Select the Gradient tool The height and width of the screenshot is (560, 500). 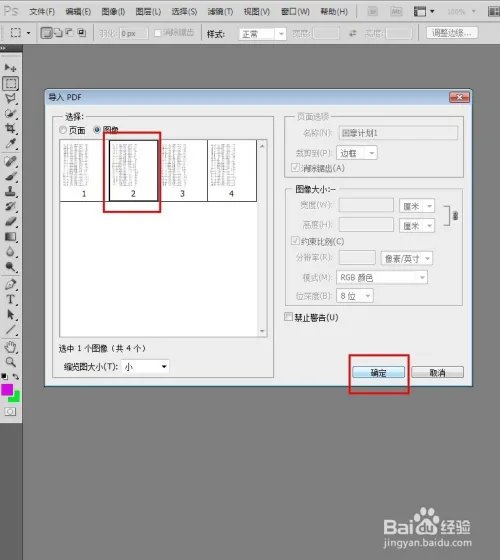click(x=10, y=236)
